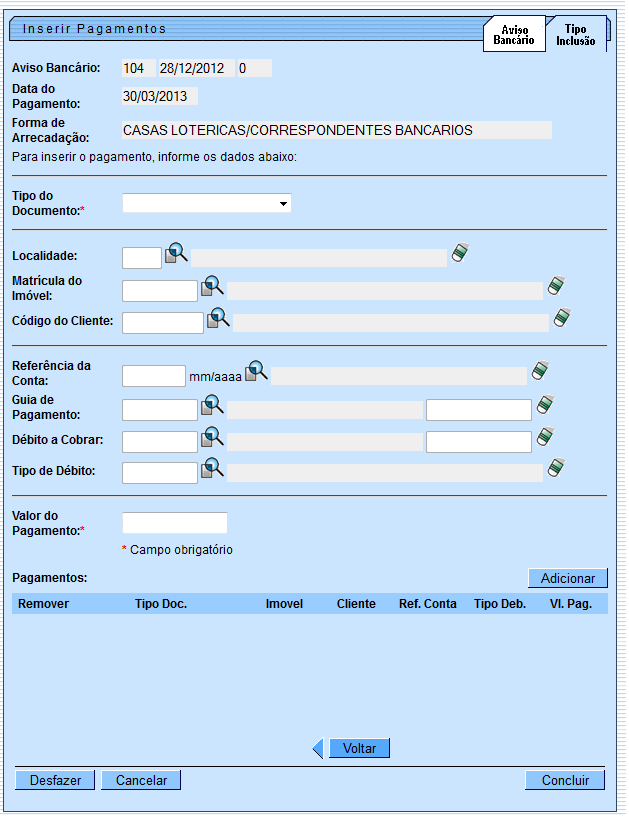
Task: Open the Débito a Cobrar search lookup
Action: point(212,437)
